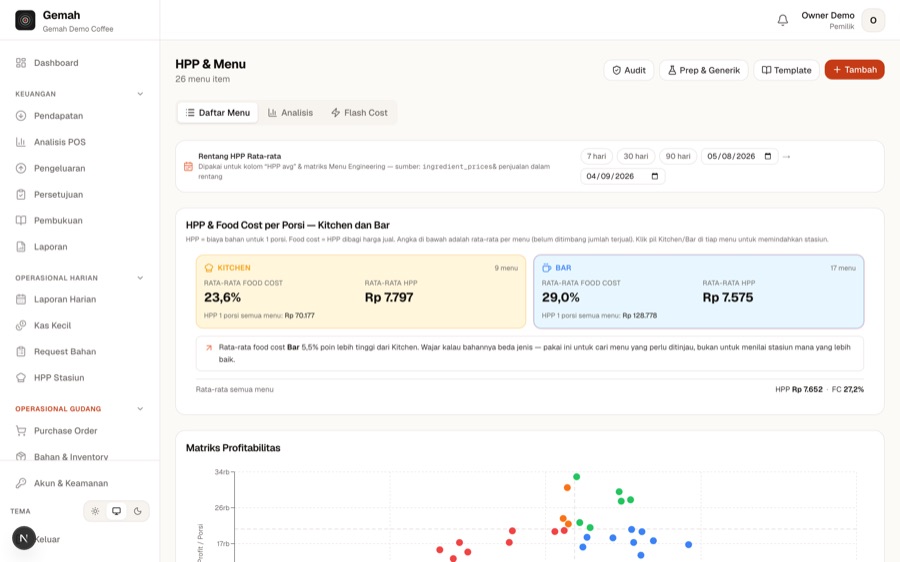Select system theme monitor icon
900x562 pixels.
(x=117, y=511)
